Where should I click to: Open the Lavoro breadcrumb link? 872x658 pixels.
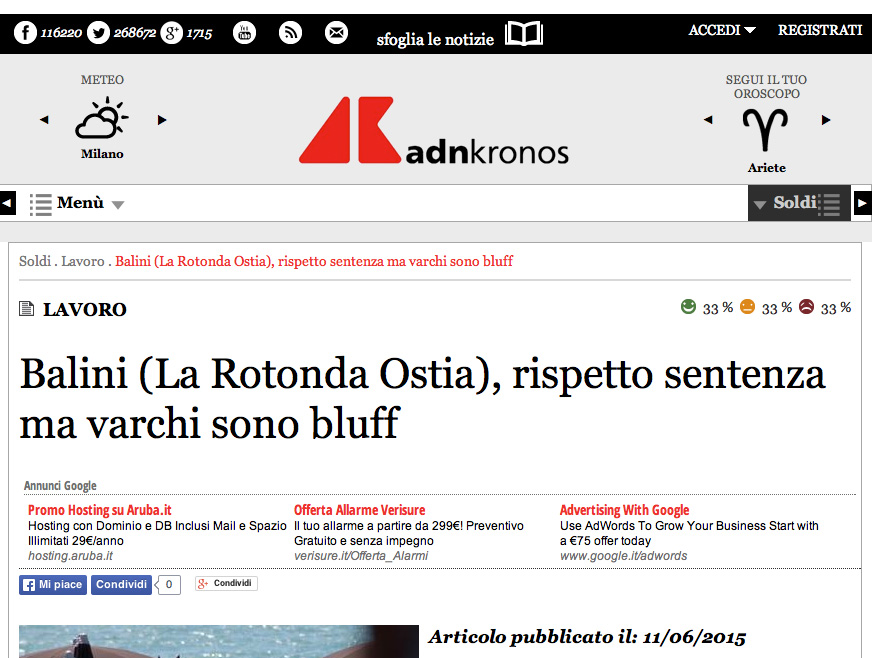point(82,261)
